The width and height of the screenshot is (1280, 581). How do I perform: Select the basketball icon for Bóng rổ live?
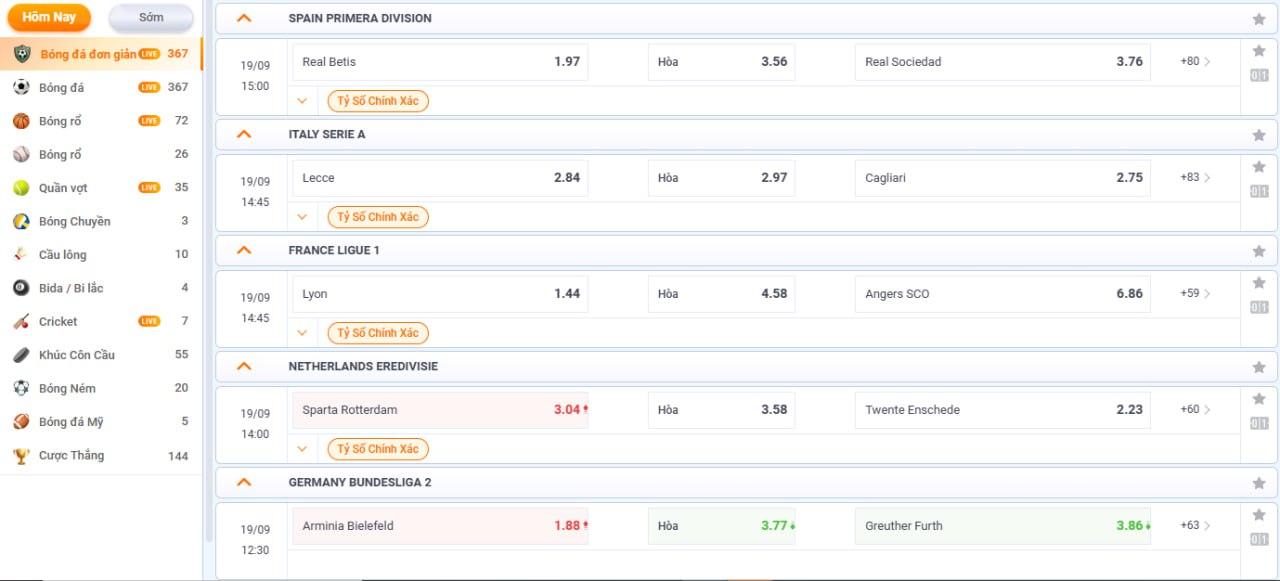pos(21,121)
